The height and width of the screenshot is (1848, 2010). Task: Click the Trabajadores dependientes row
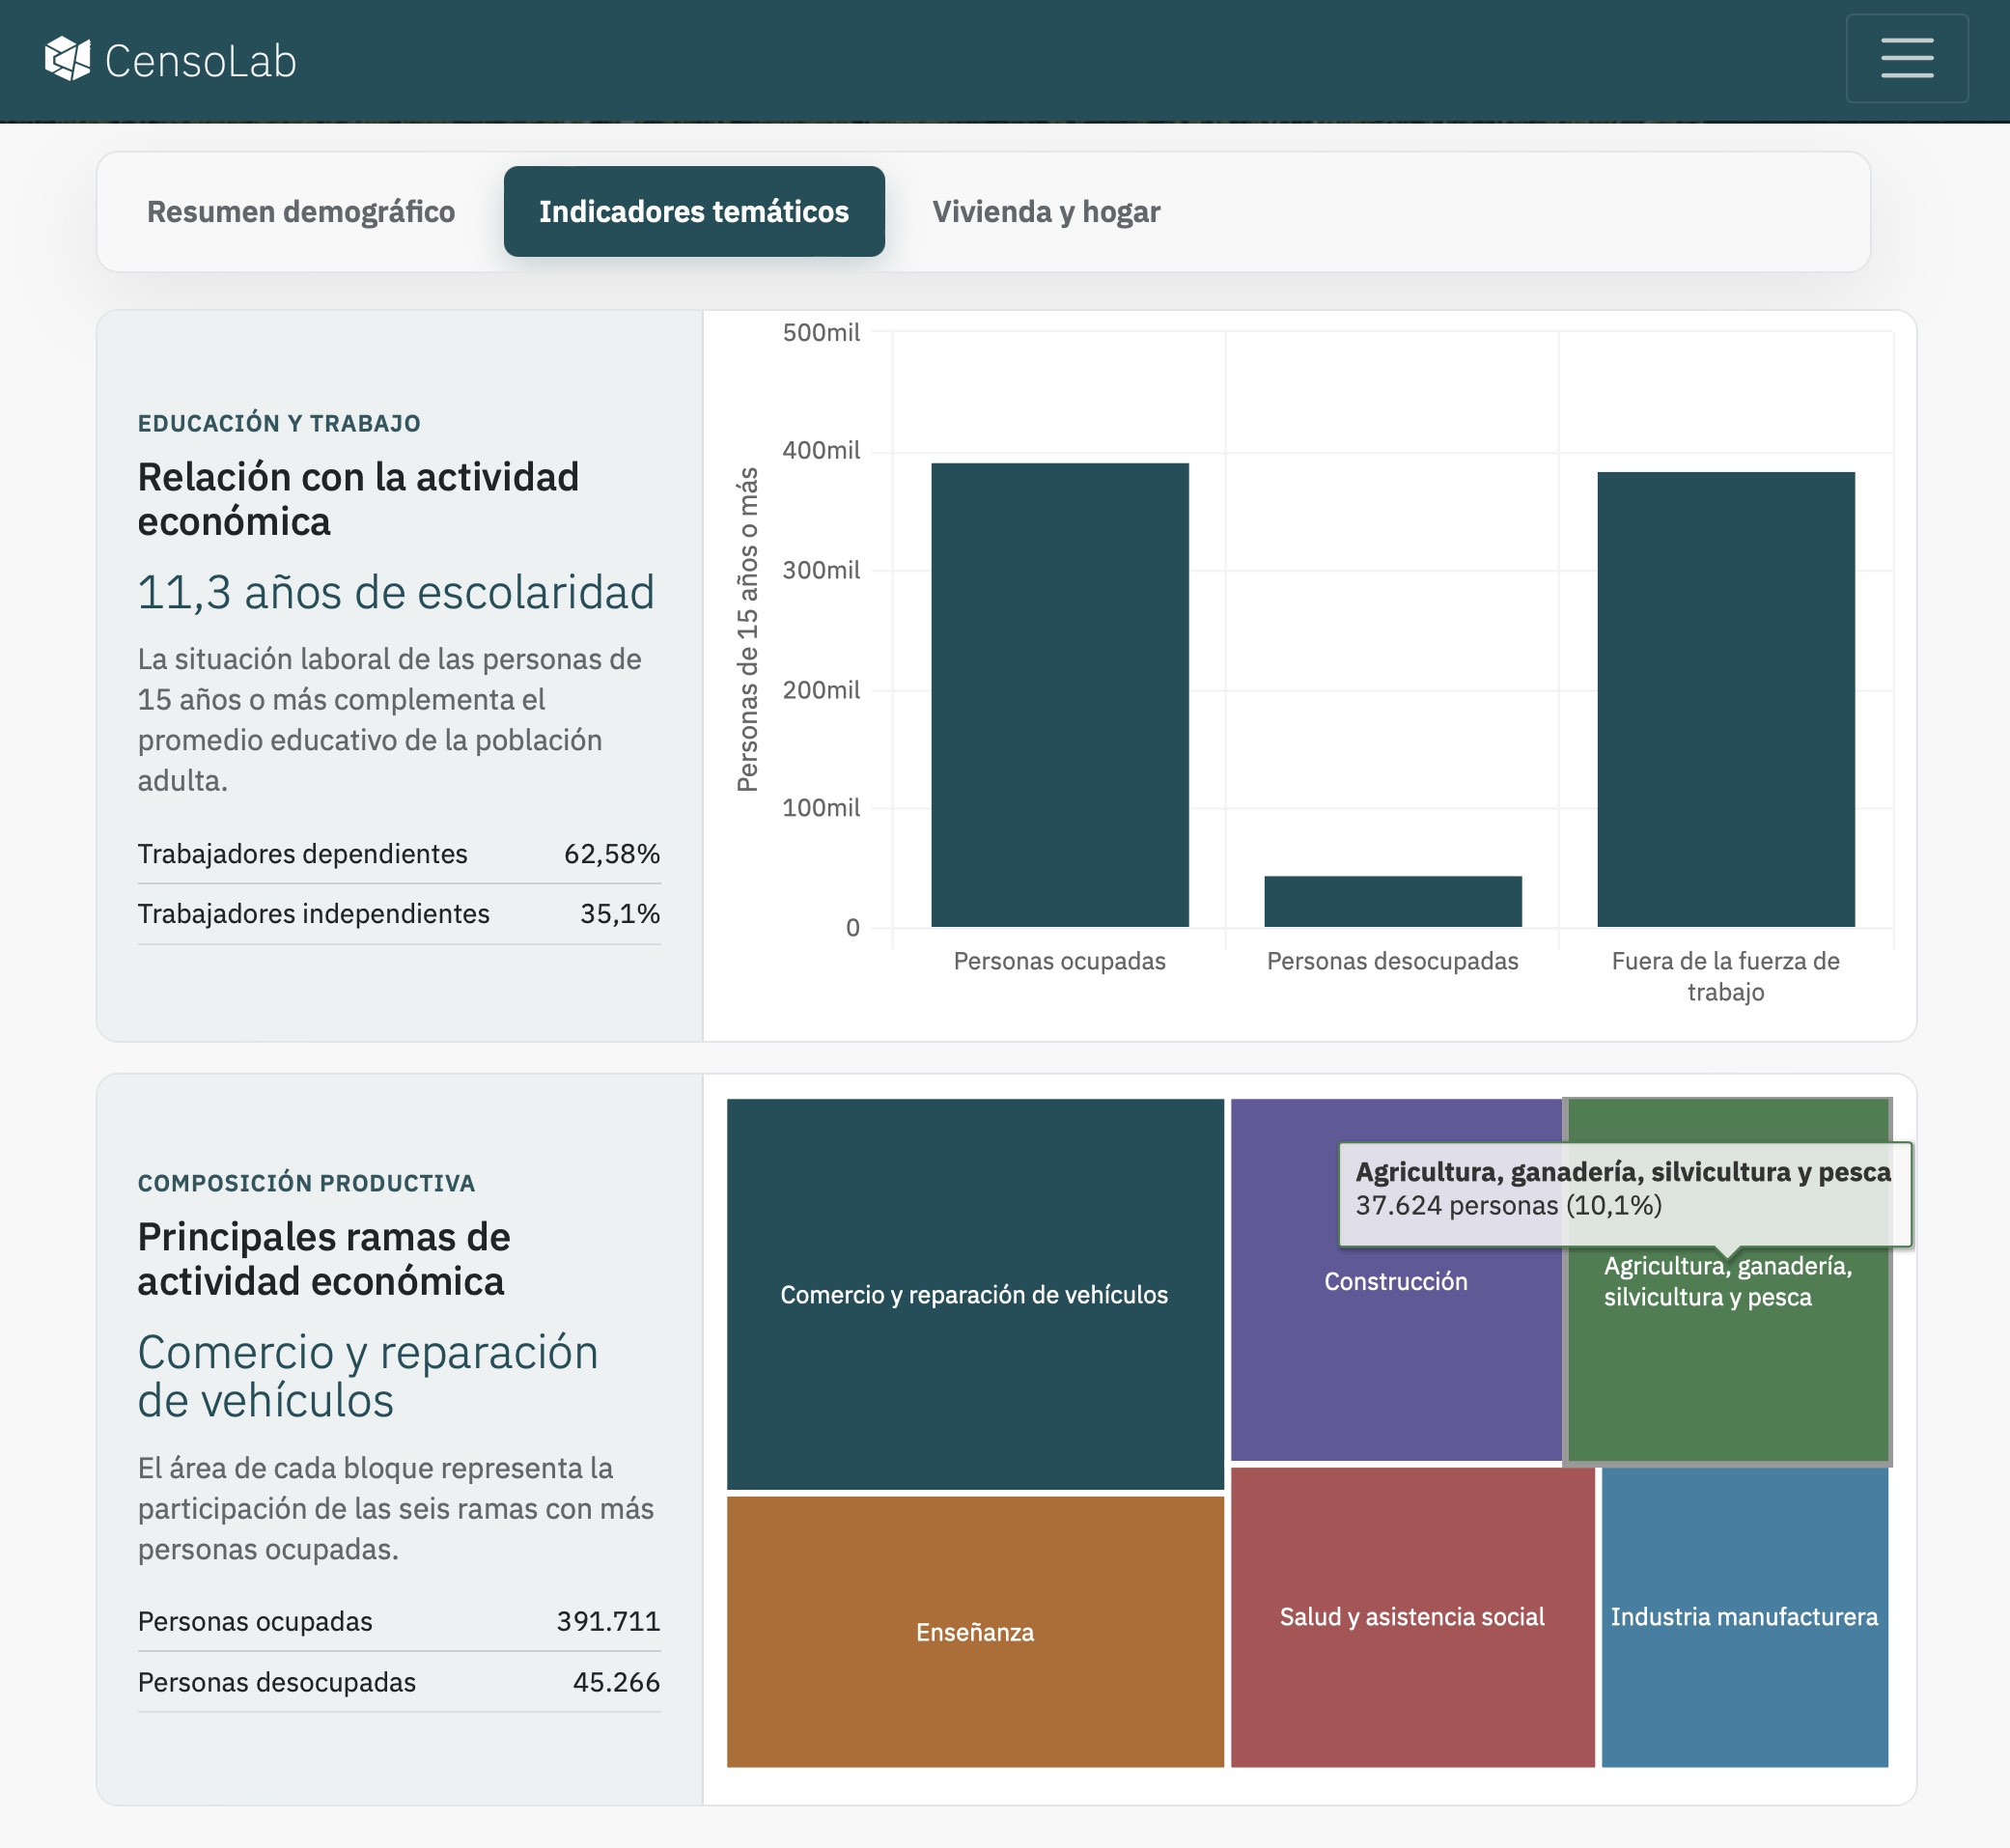click(x=399, y=853)
